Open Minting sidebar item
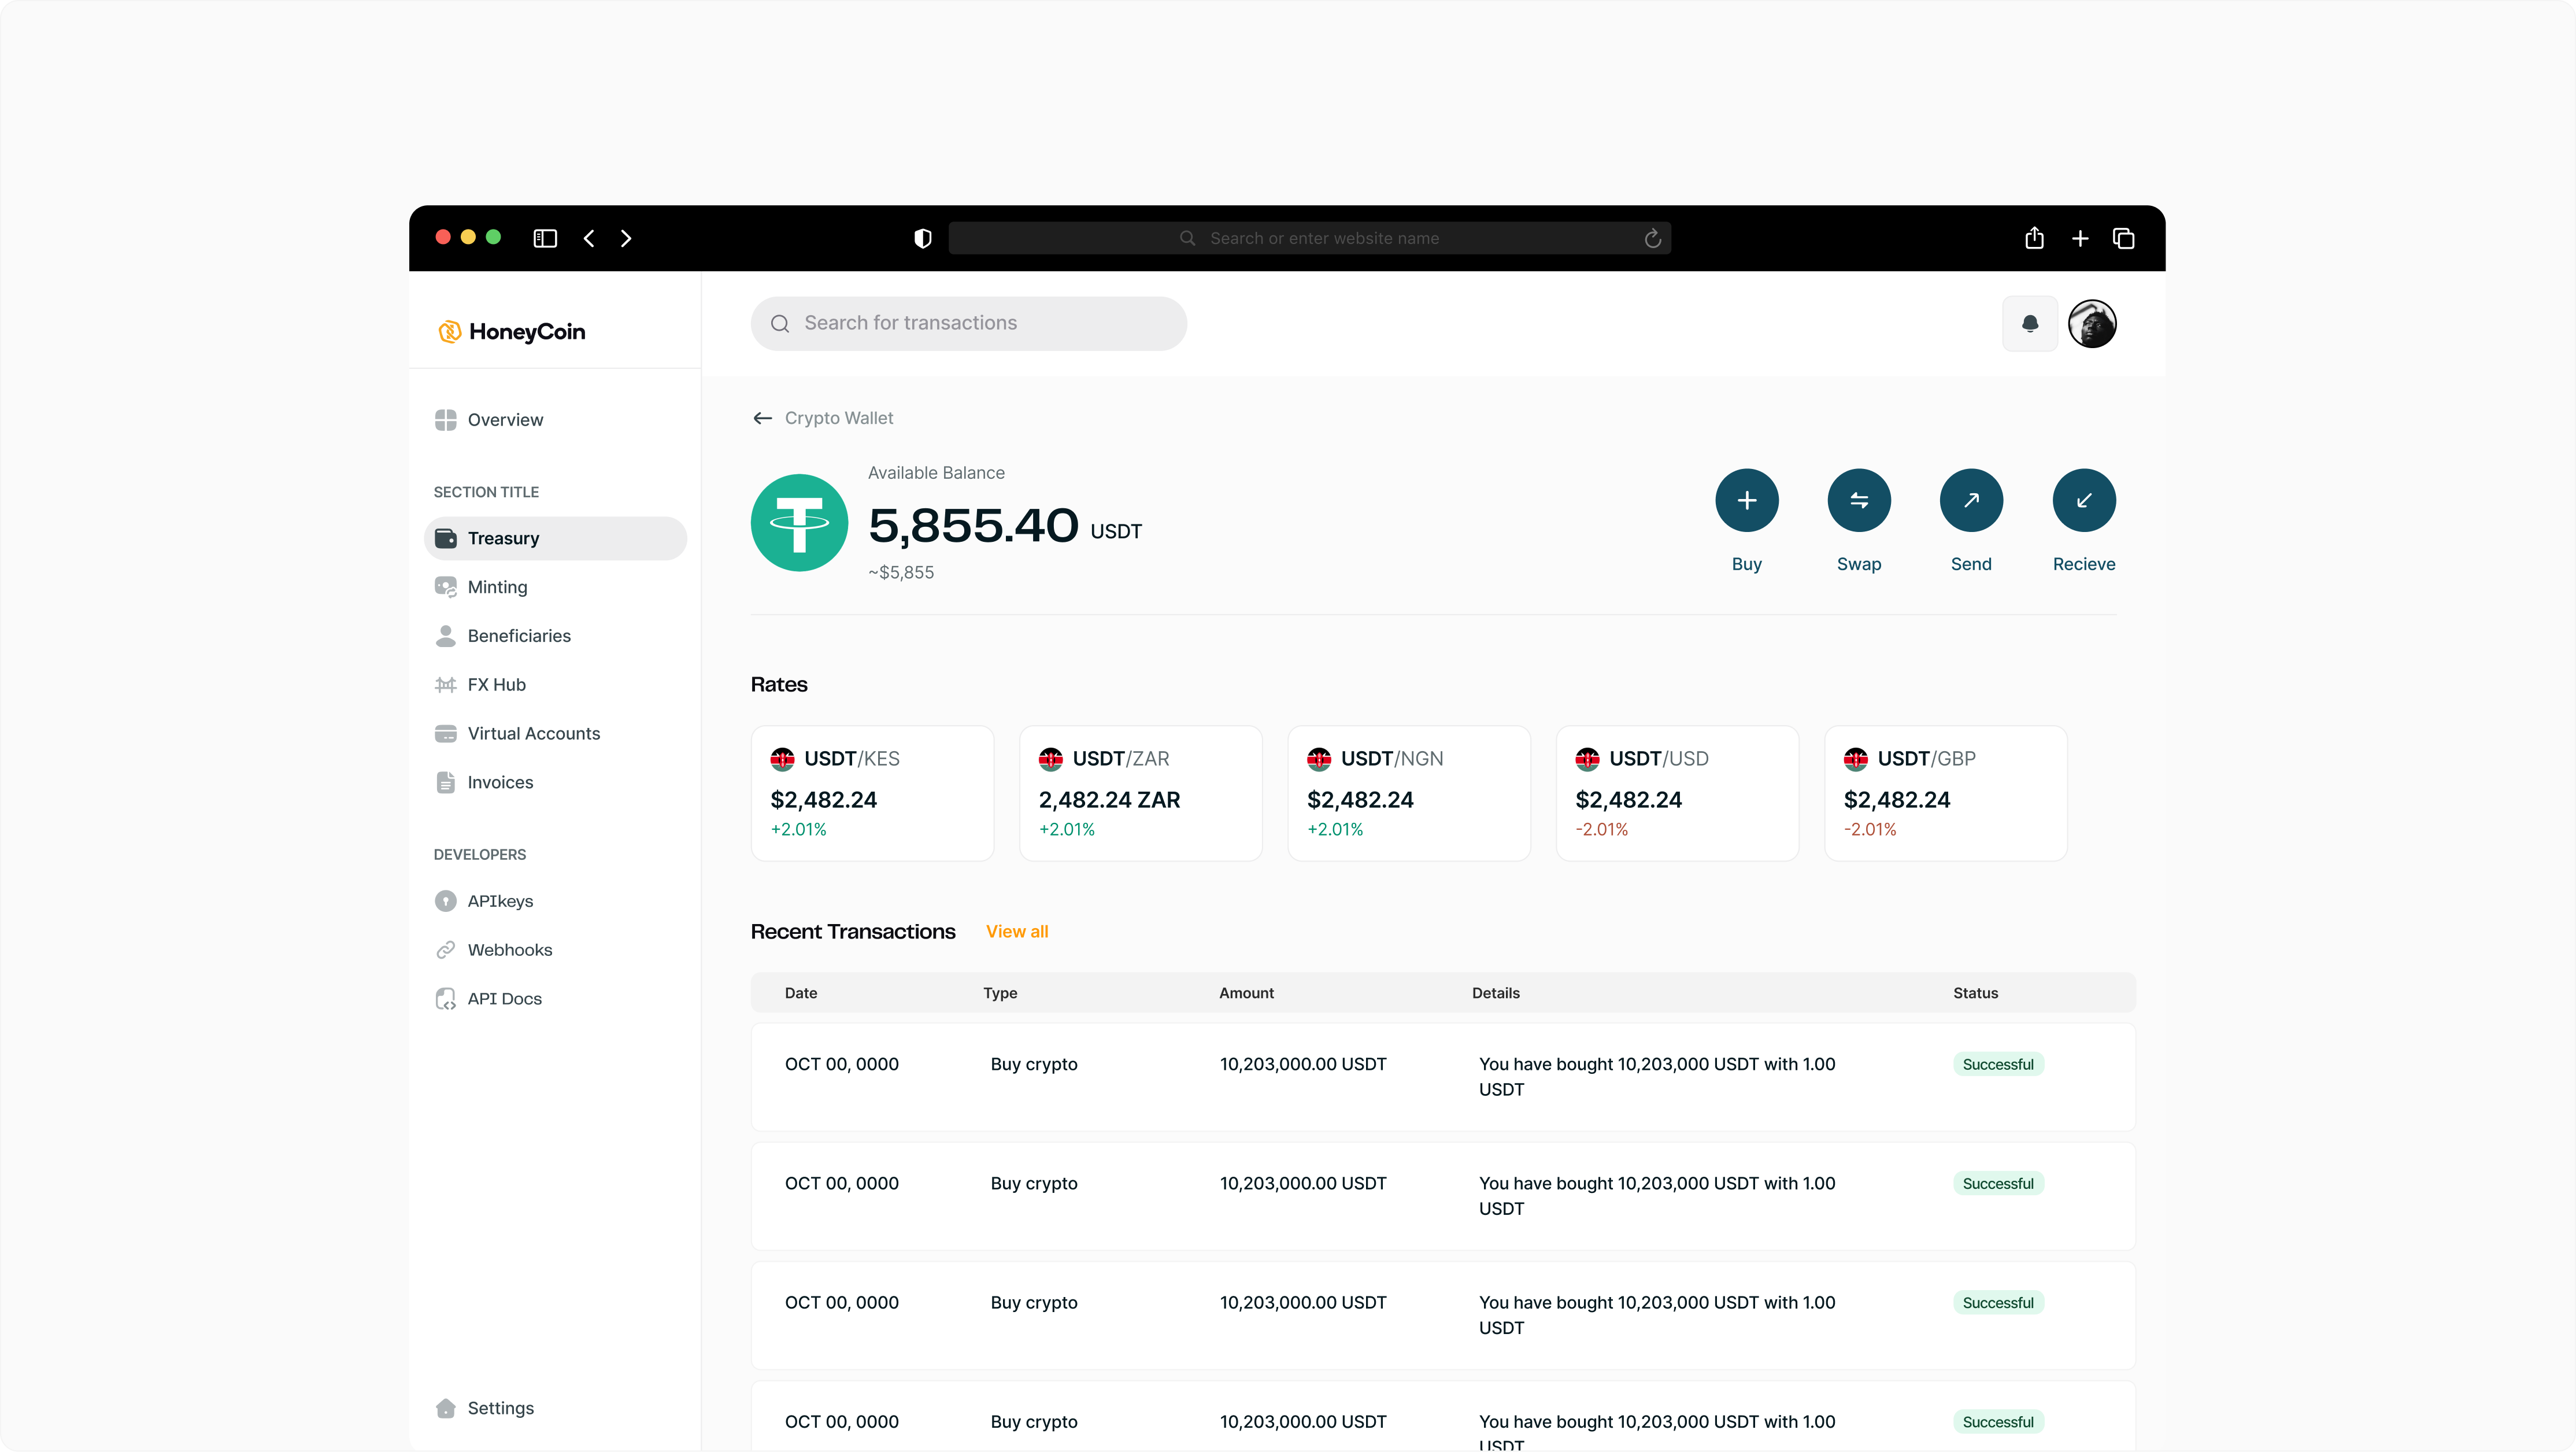Viewport: 2576px width, 1452px height. click(x=497, y=587)
